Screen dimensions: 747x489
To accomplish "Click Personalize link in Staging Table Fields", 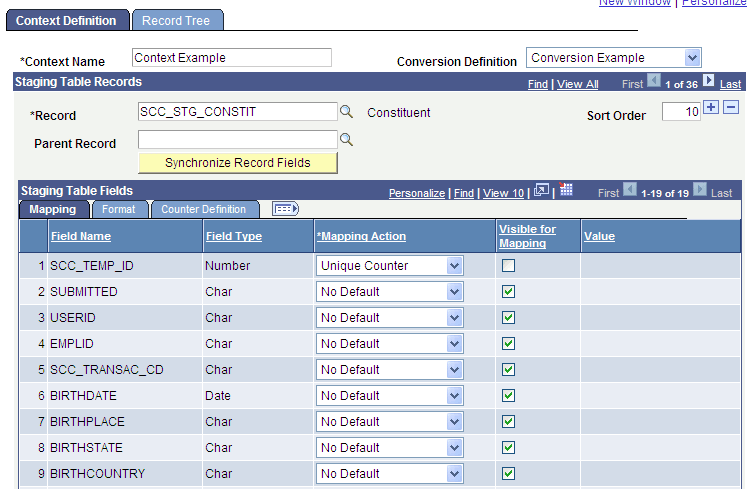I will pyautogui.click(x=417, y=193).
